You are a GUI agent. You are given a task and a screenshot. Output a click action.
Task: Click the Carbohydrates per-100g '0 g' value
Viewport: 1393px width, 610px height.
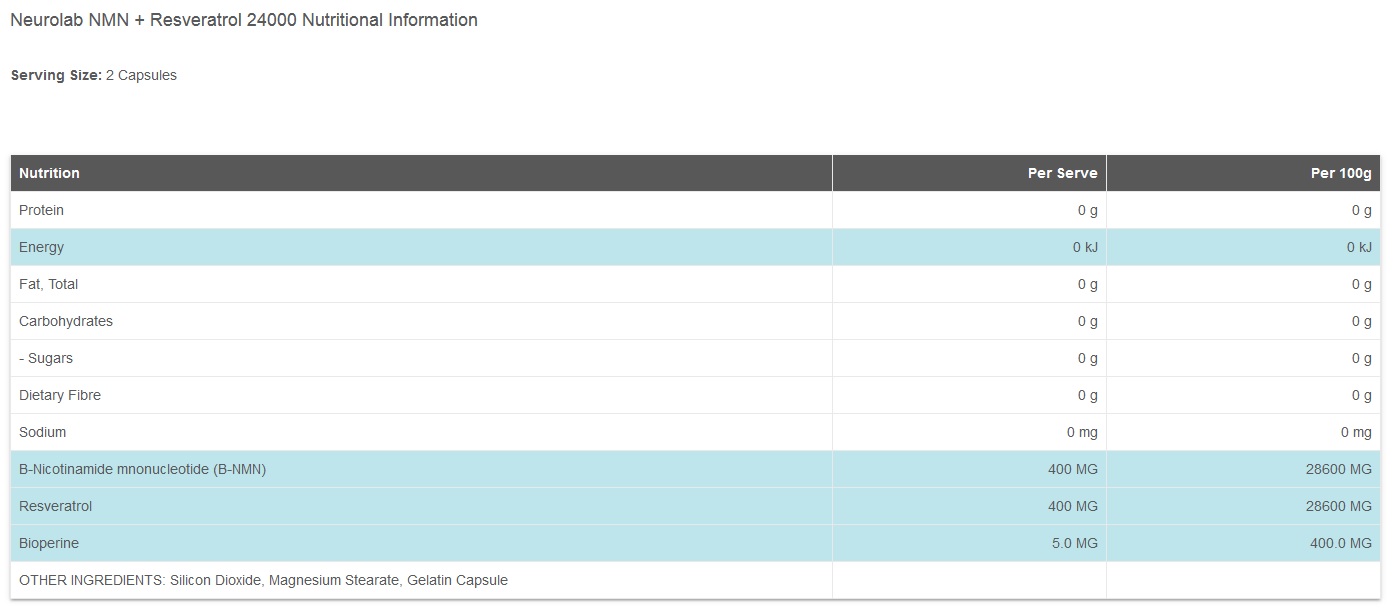[x=1361, y=321]
